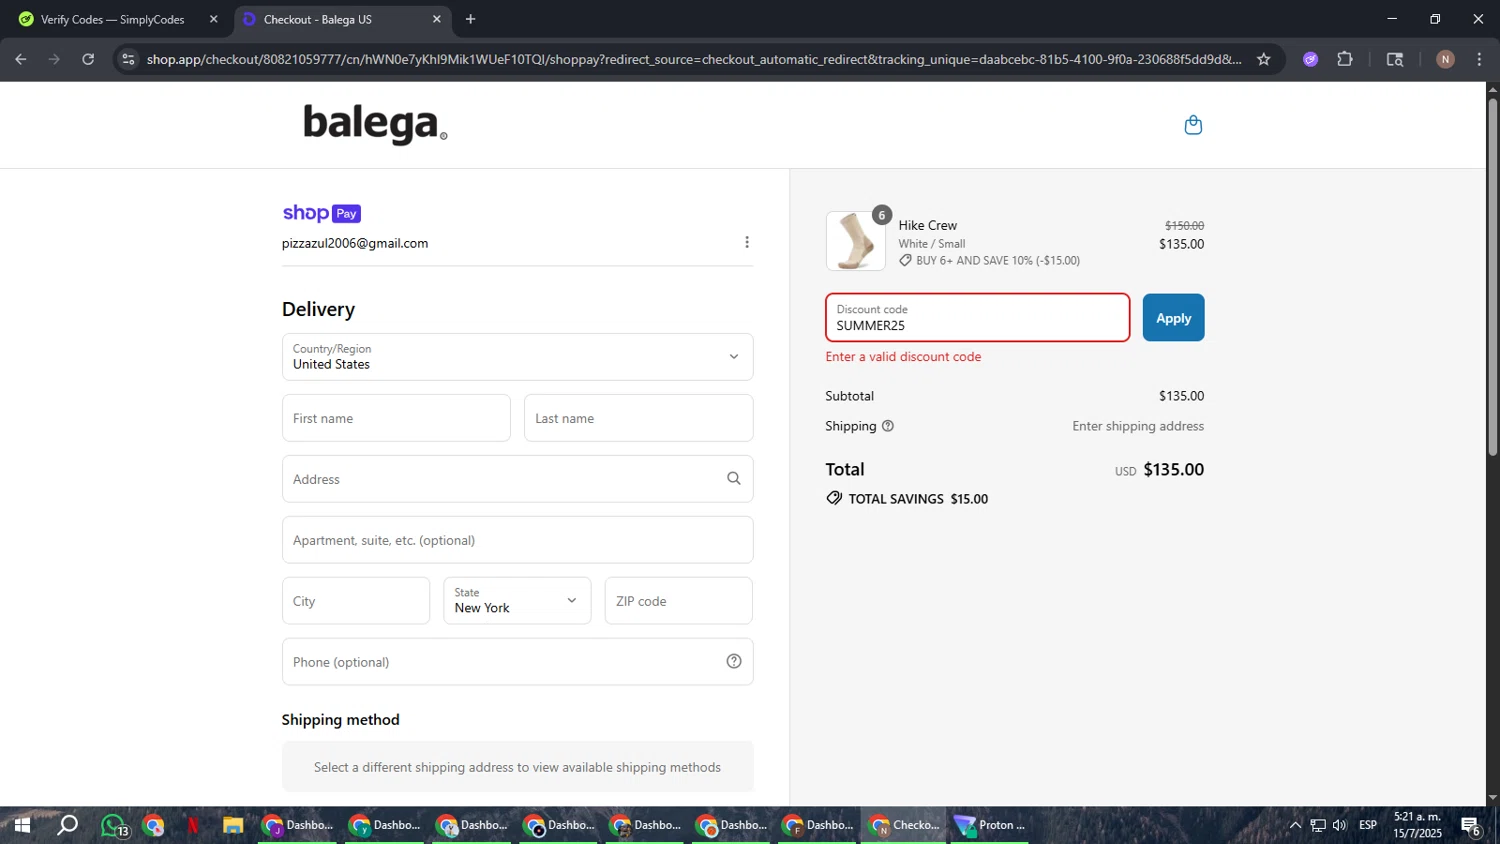This screenshot has width=1500, height=844.
Task: Click the City field
Action: pyautogui.click(x=356, y=601)
